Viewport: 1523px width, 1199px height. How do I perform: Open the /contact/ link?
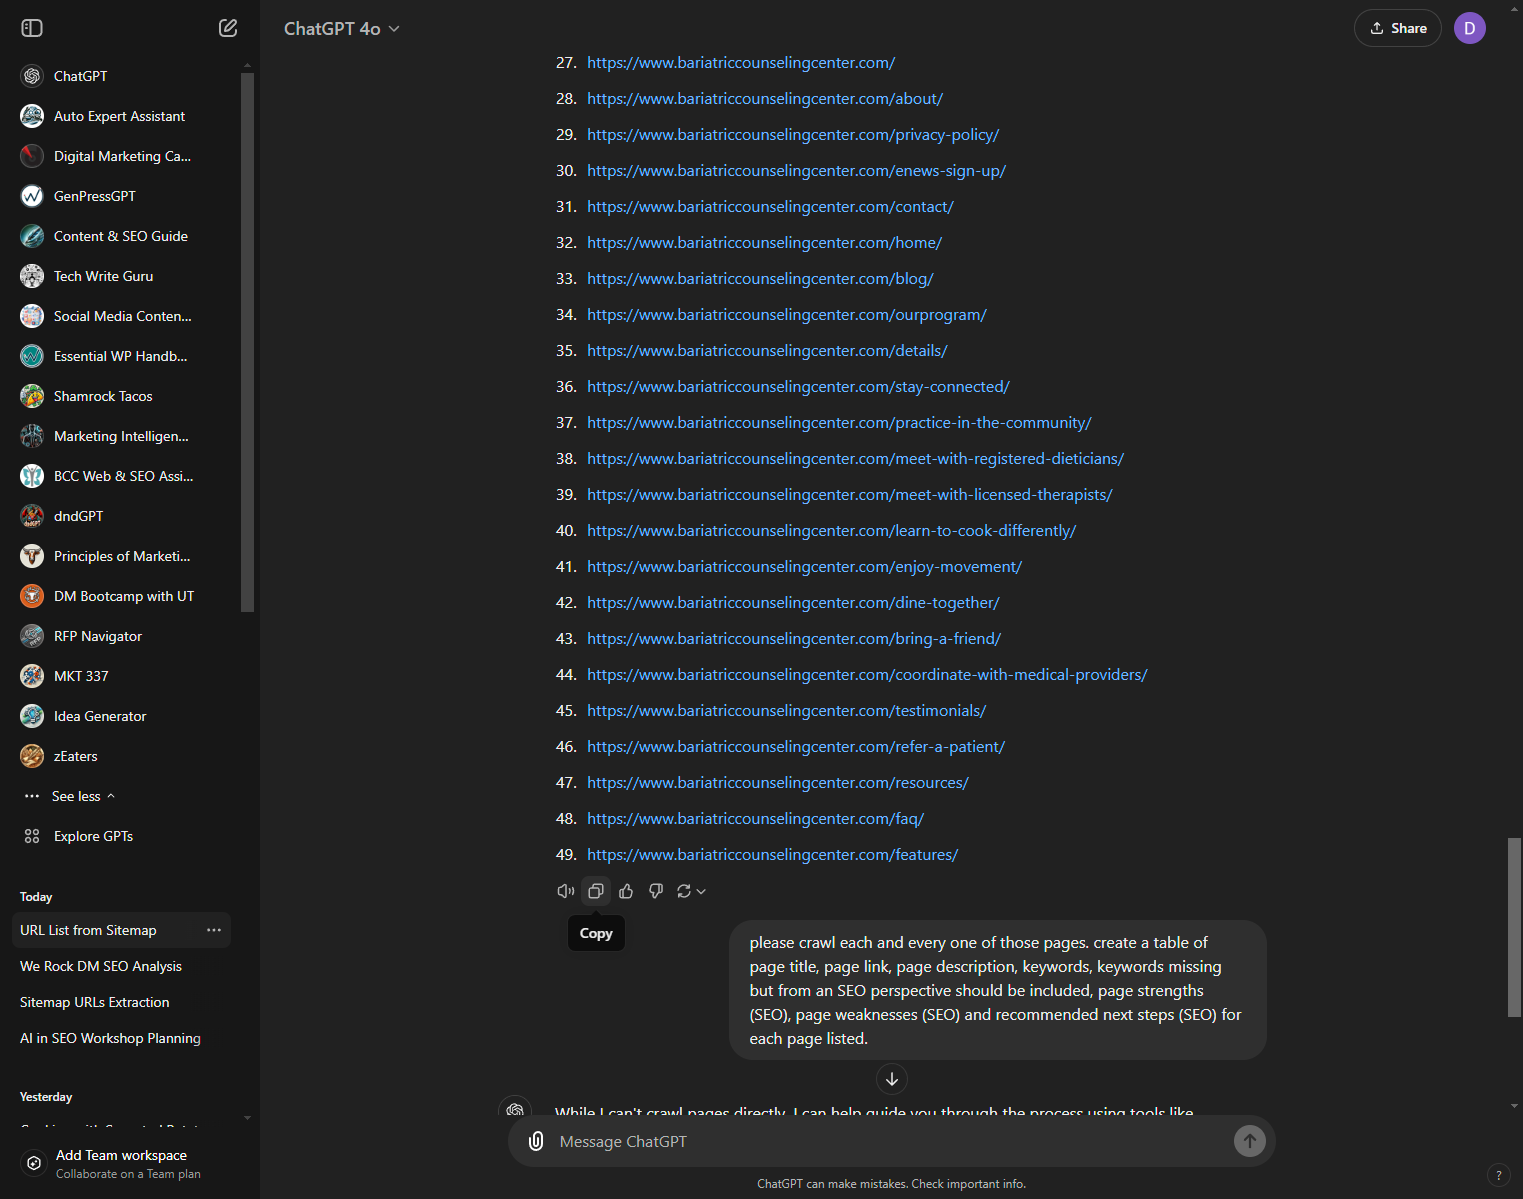[x=770, y=207]
